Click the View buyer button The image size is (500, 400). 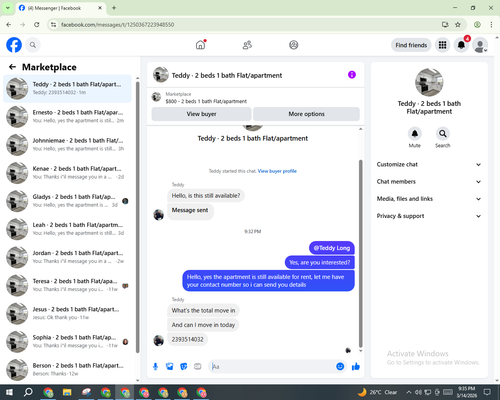click(201, 114)
